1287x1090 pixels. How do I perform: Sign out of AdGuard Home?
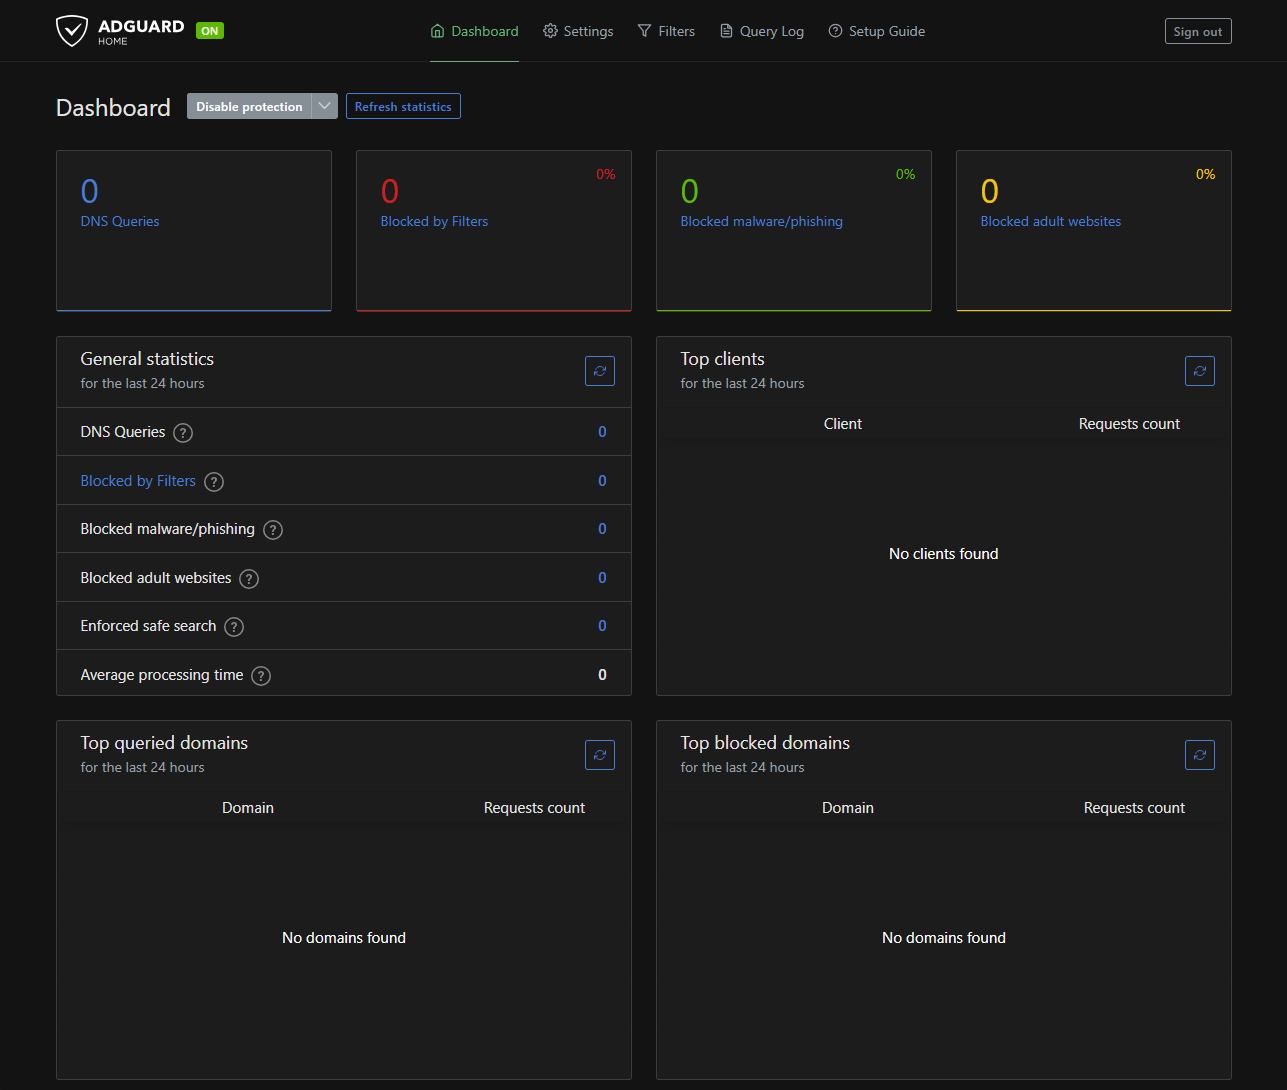tap(1197, 31)
